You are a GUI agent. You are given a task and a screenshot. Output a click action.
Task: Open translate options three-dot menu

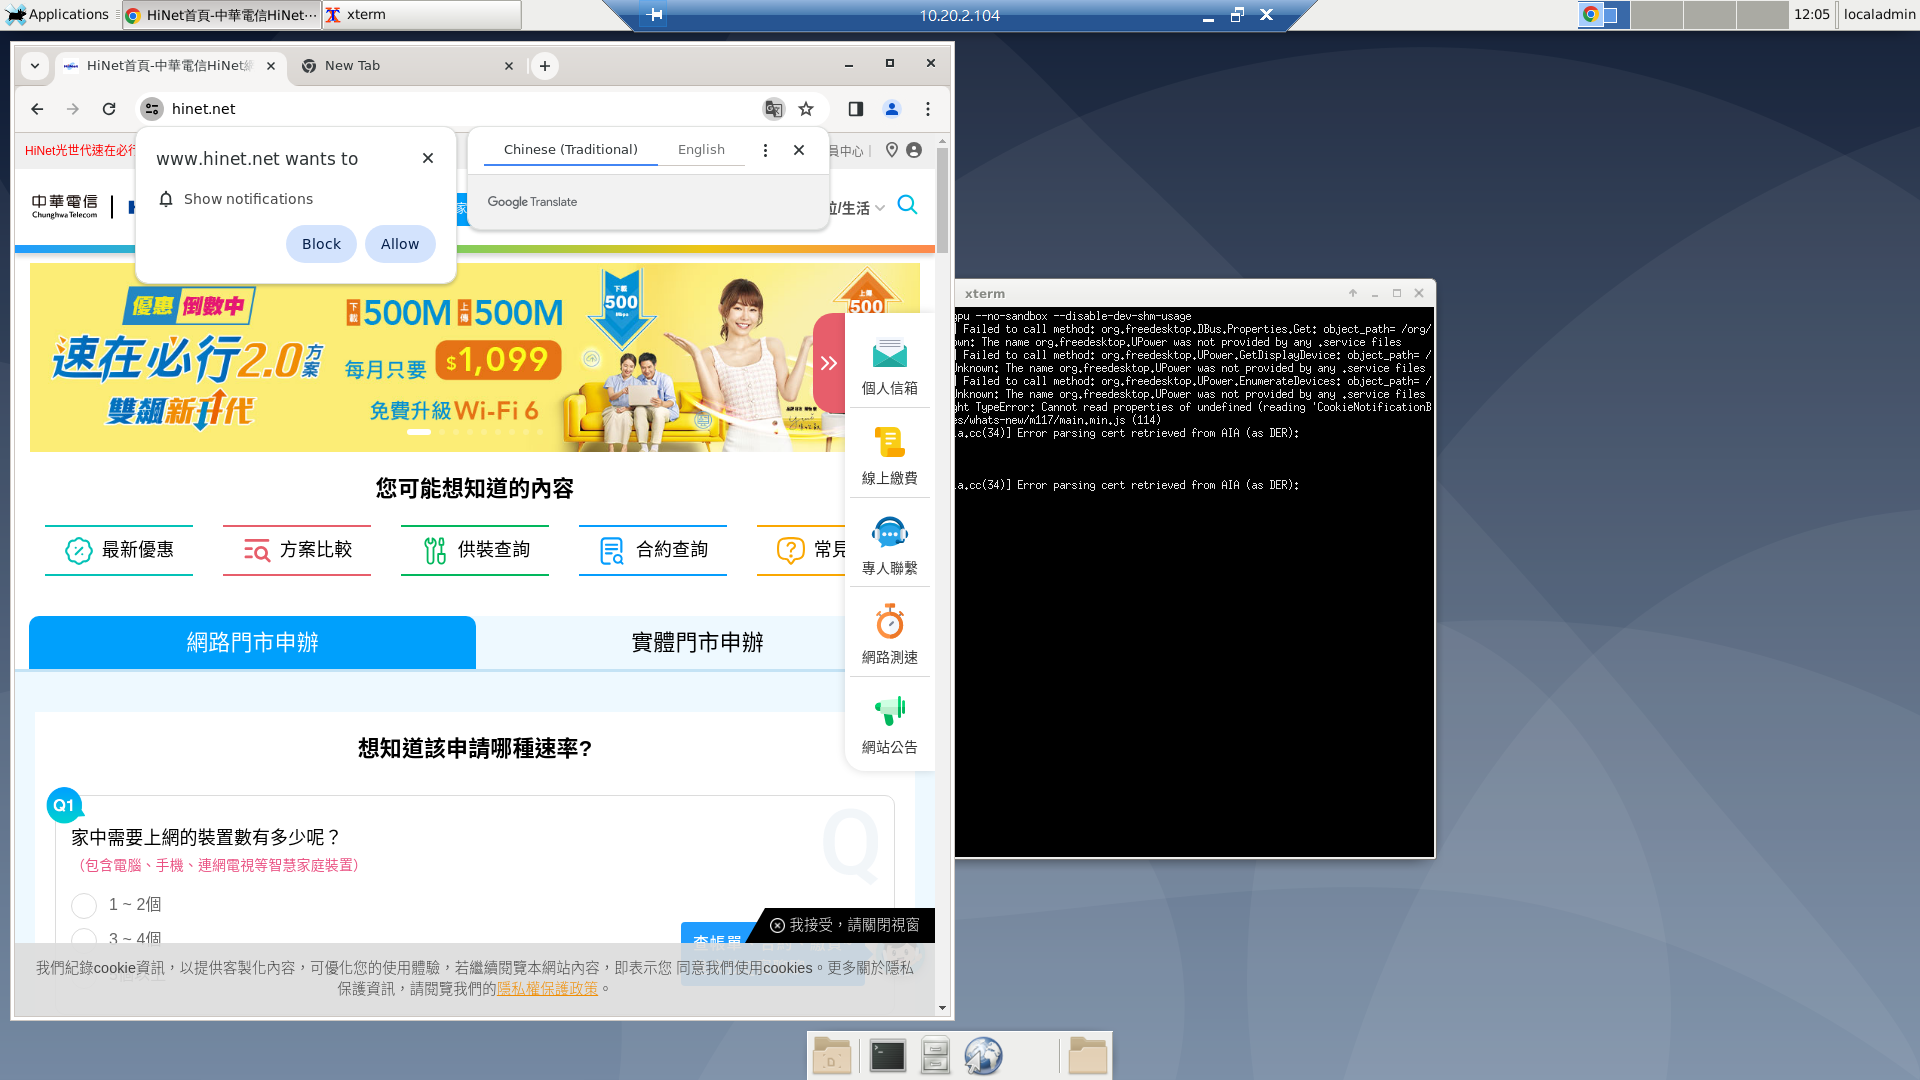(x=765, y=150)
